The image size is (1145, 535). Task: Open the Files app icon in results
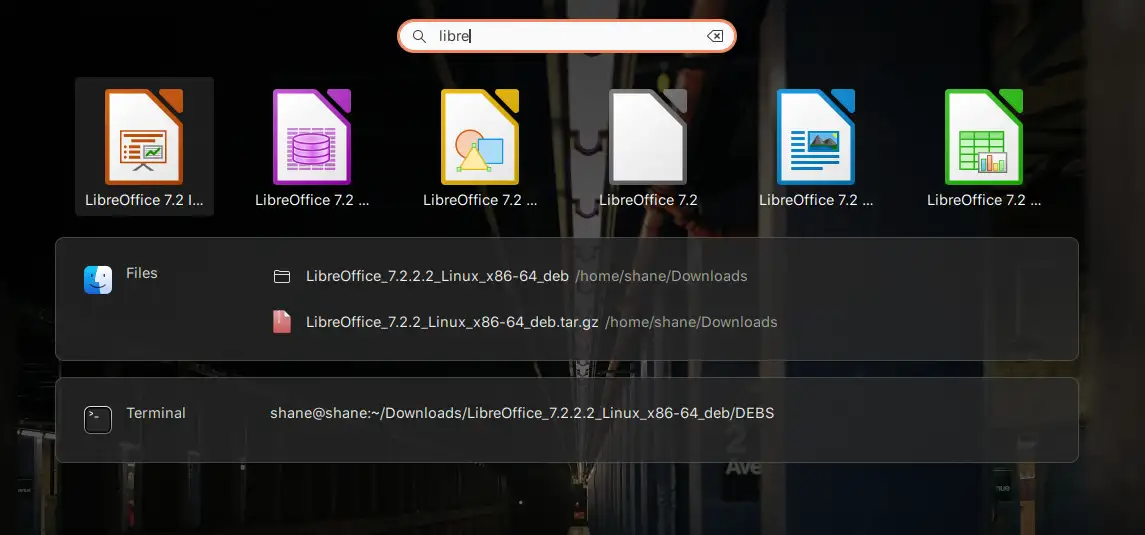coord(98,280)
